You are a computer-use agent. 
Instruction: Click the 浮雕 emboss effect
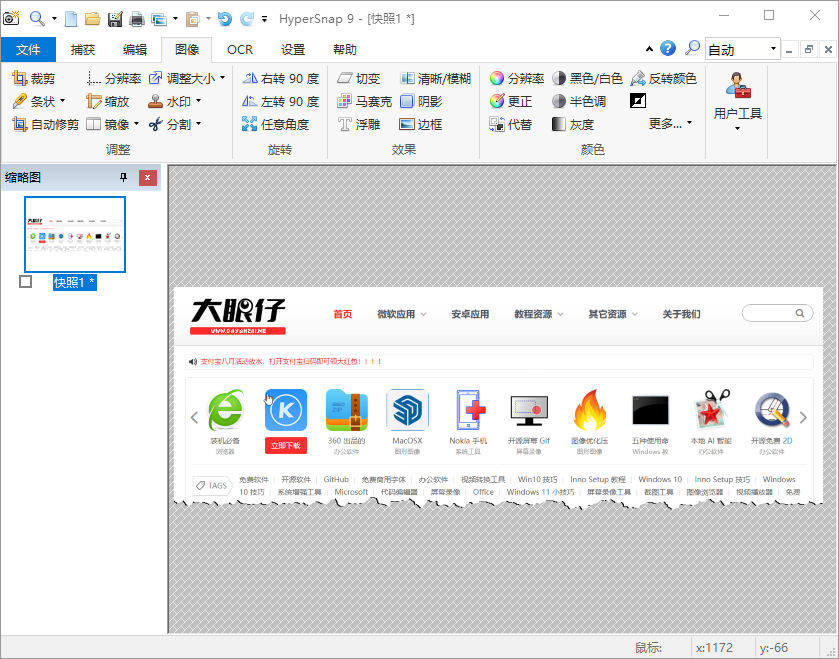(x=359, y=124)
